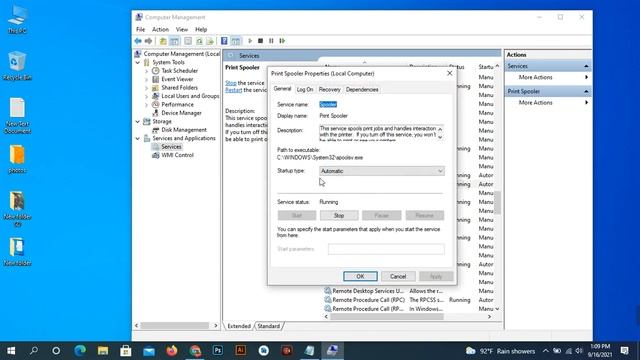640x360 pixels.
Task: Click the Up one level folder icon
Action: click(x=163, y=41)
